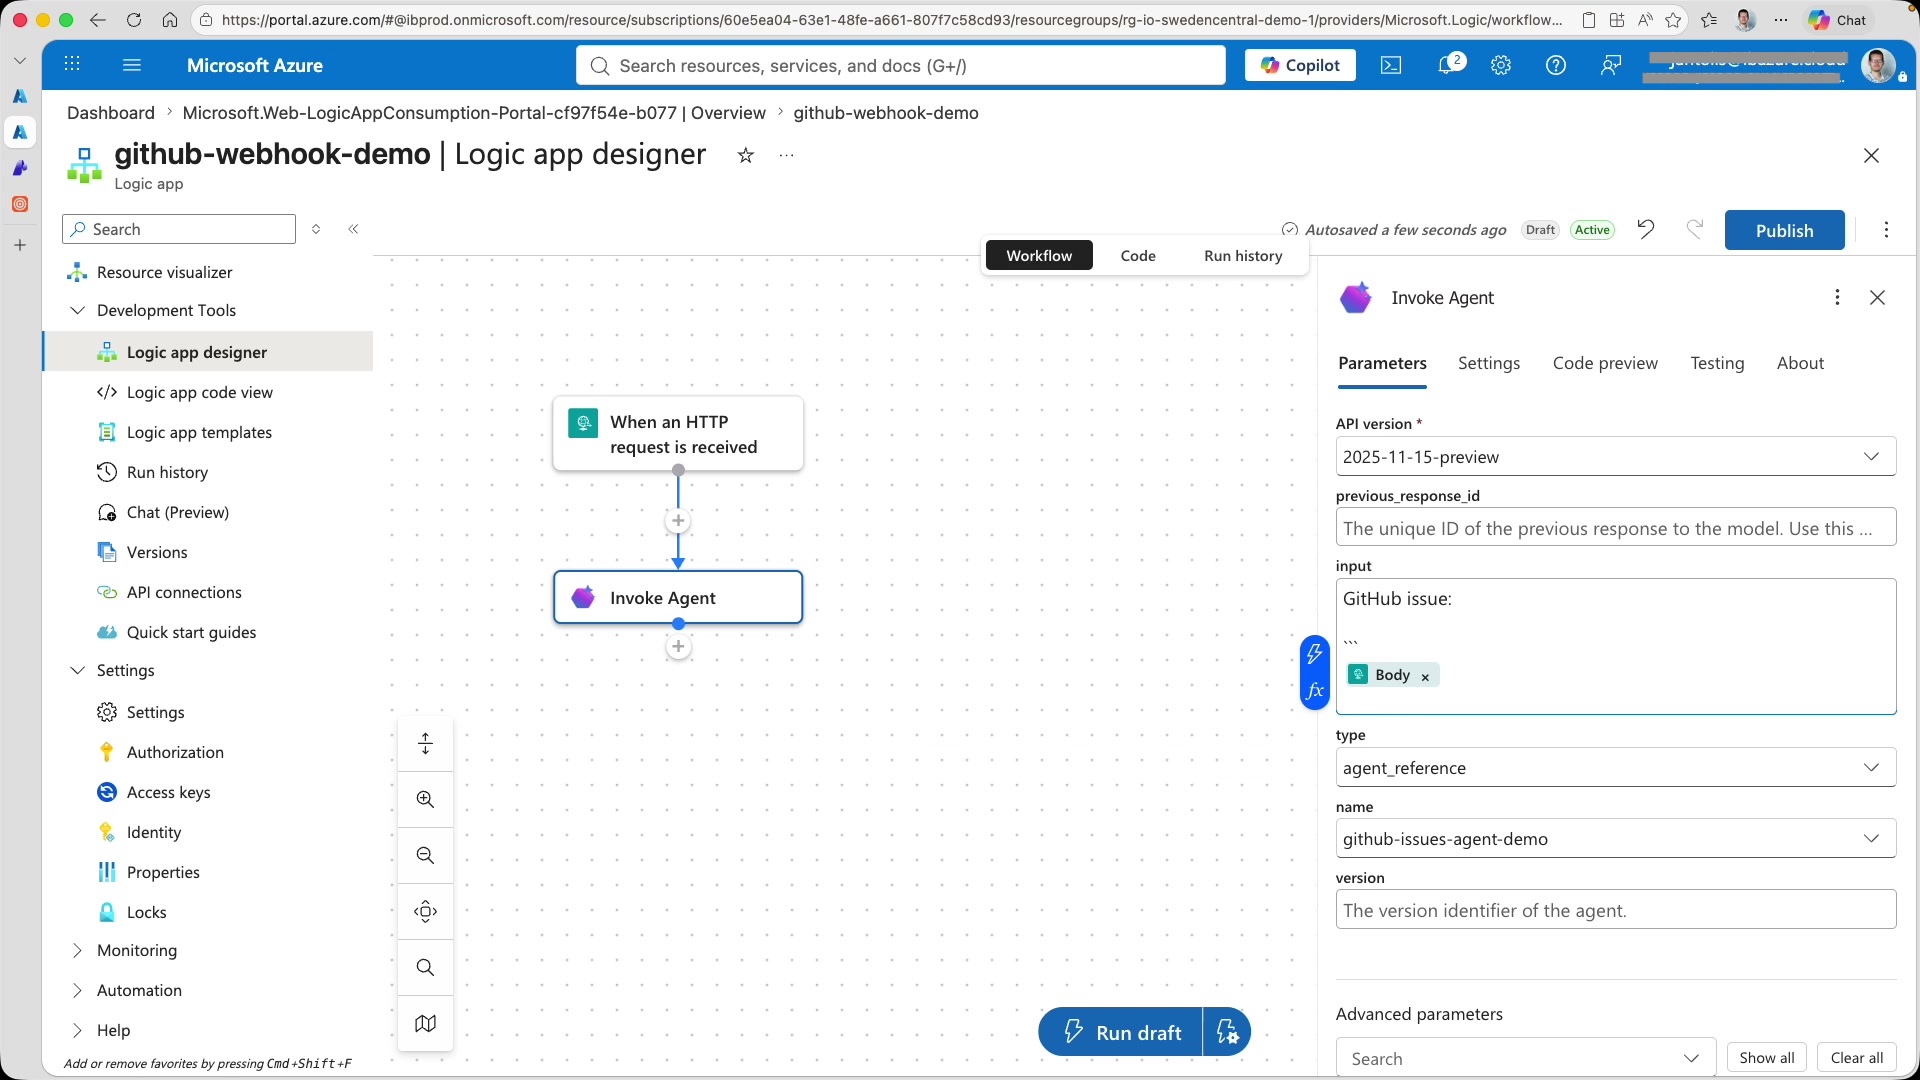
Task: Run the draft workflow
Action: pyautogui.click(x=1120, y=1032)
